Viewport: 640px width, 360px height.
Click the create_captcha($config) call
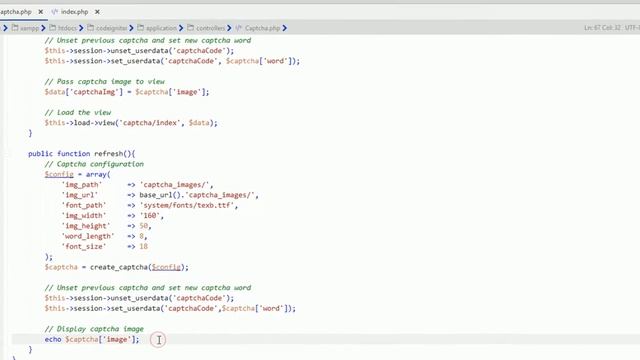139,267
